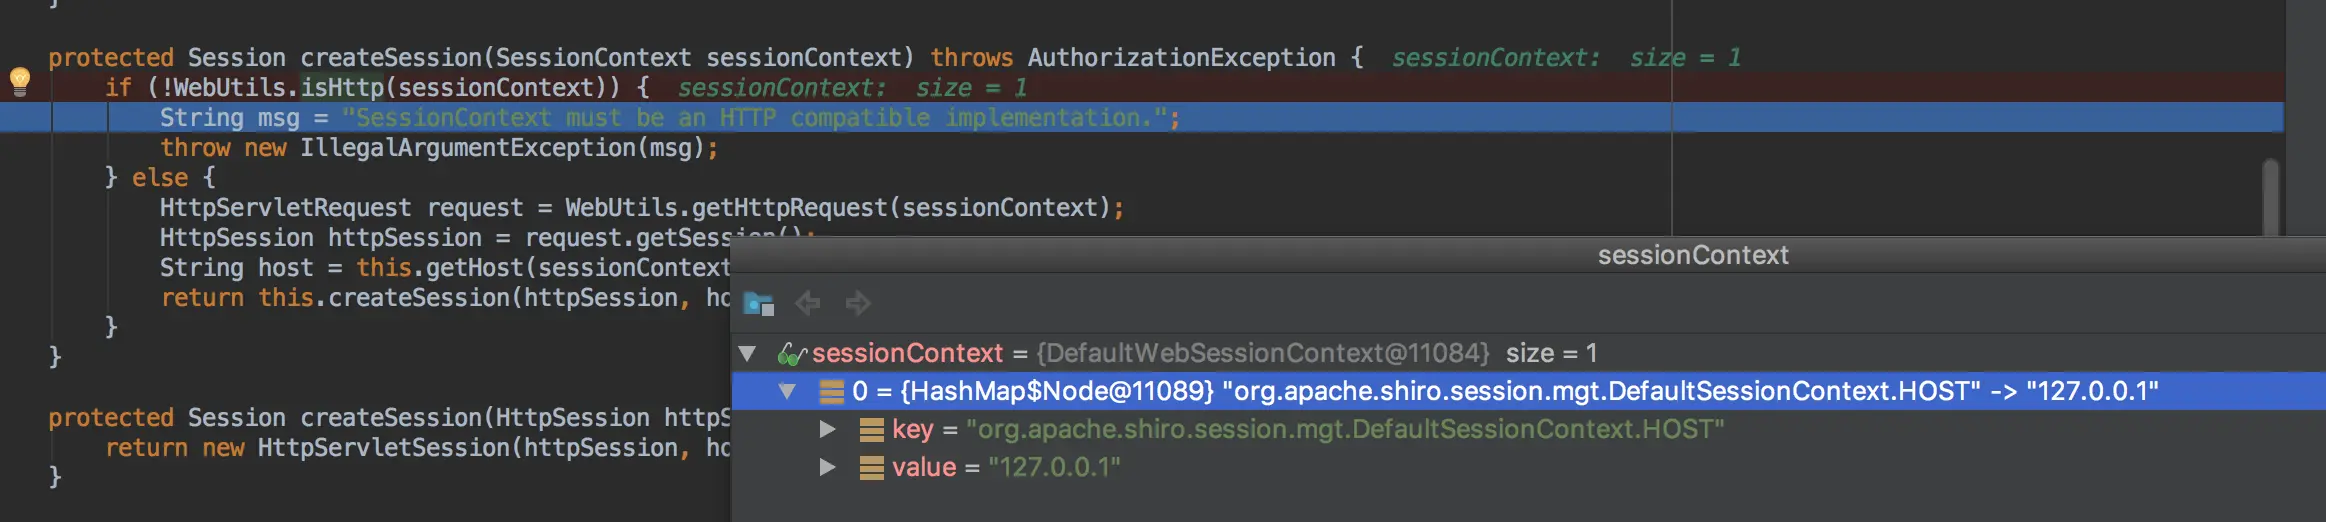Click the field icon of the HashMap$Node entry
Image resolution: width=2326 pixels, height=522 pixels.
831,391
